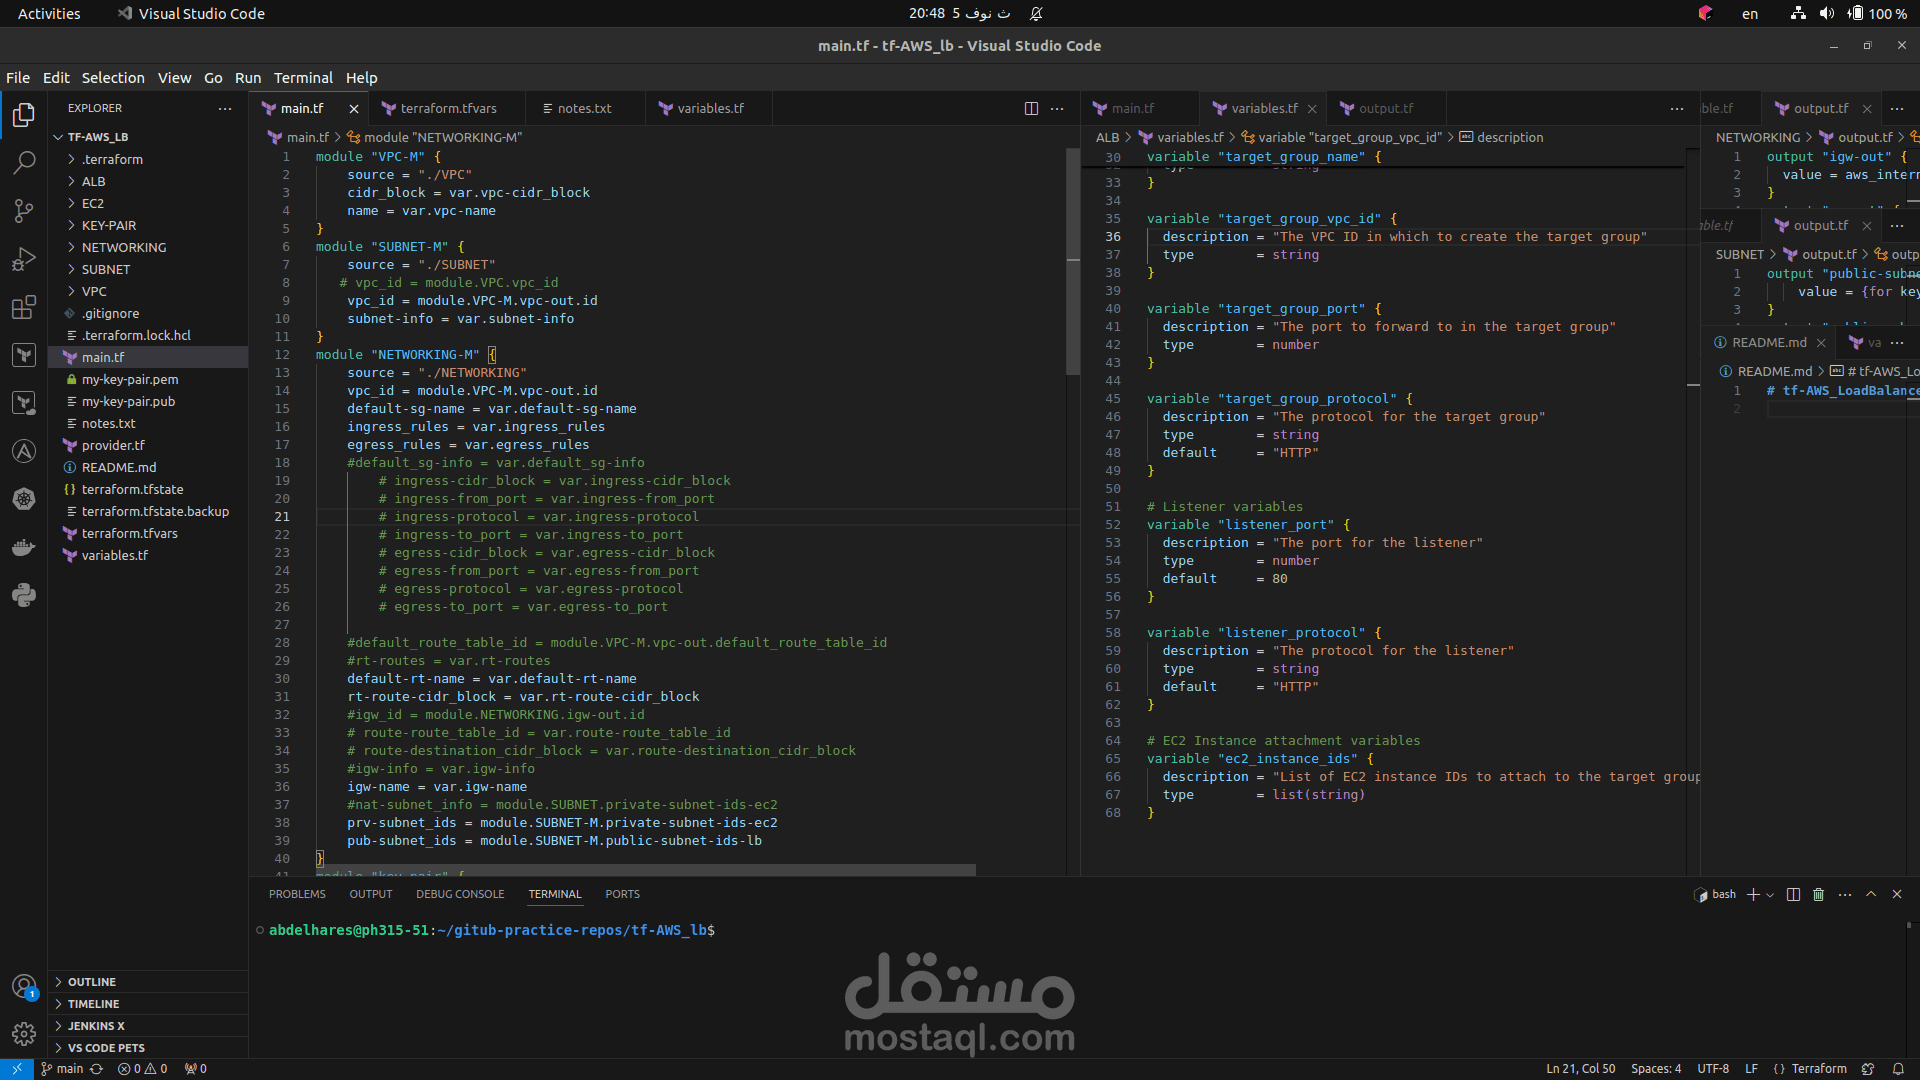This screenshot has height=1080, width=1920.
Task: Kill the terminal with trash icon
Action: coord(1819,894)
